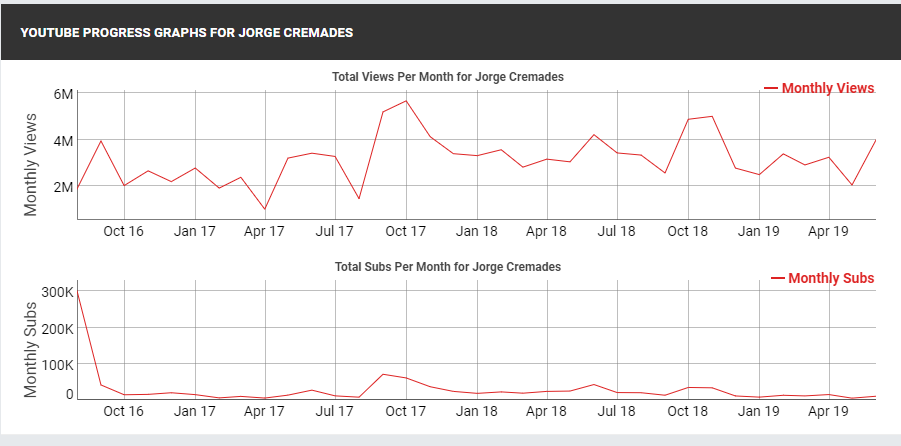Toggle the Monthly Subs legend entry
The height and width of the screenshot is (446, 901).
pyautogui.click(x=831, y=278)
